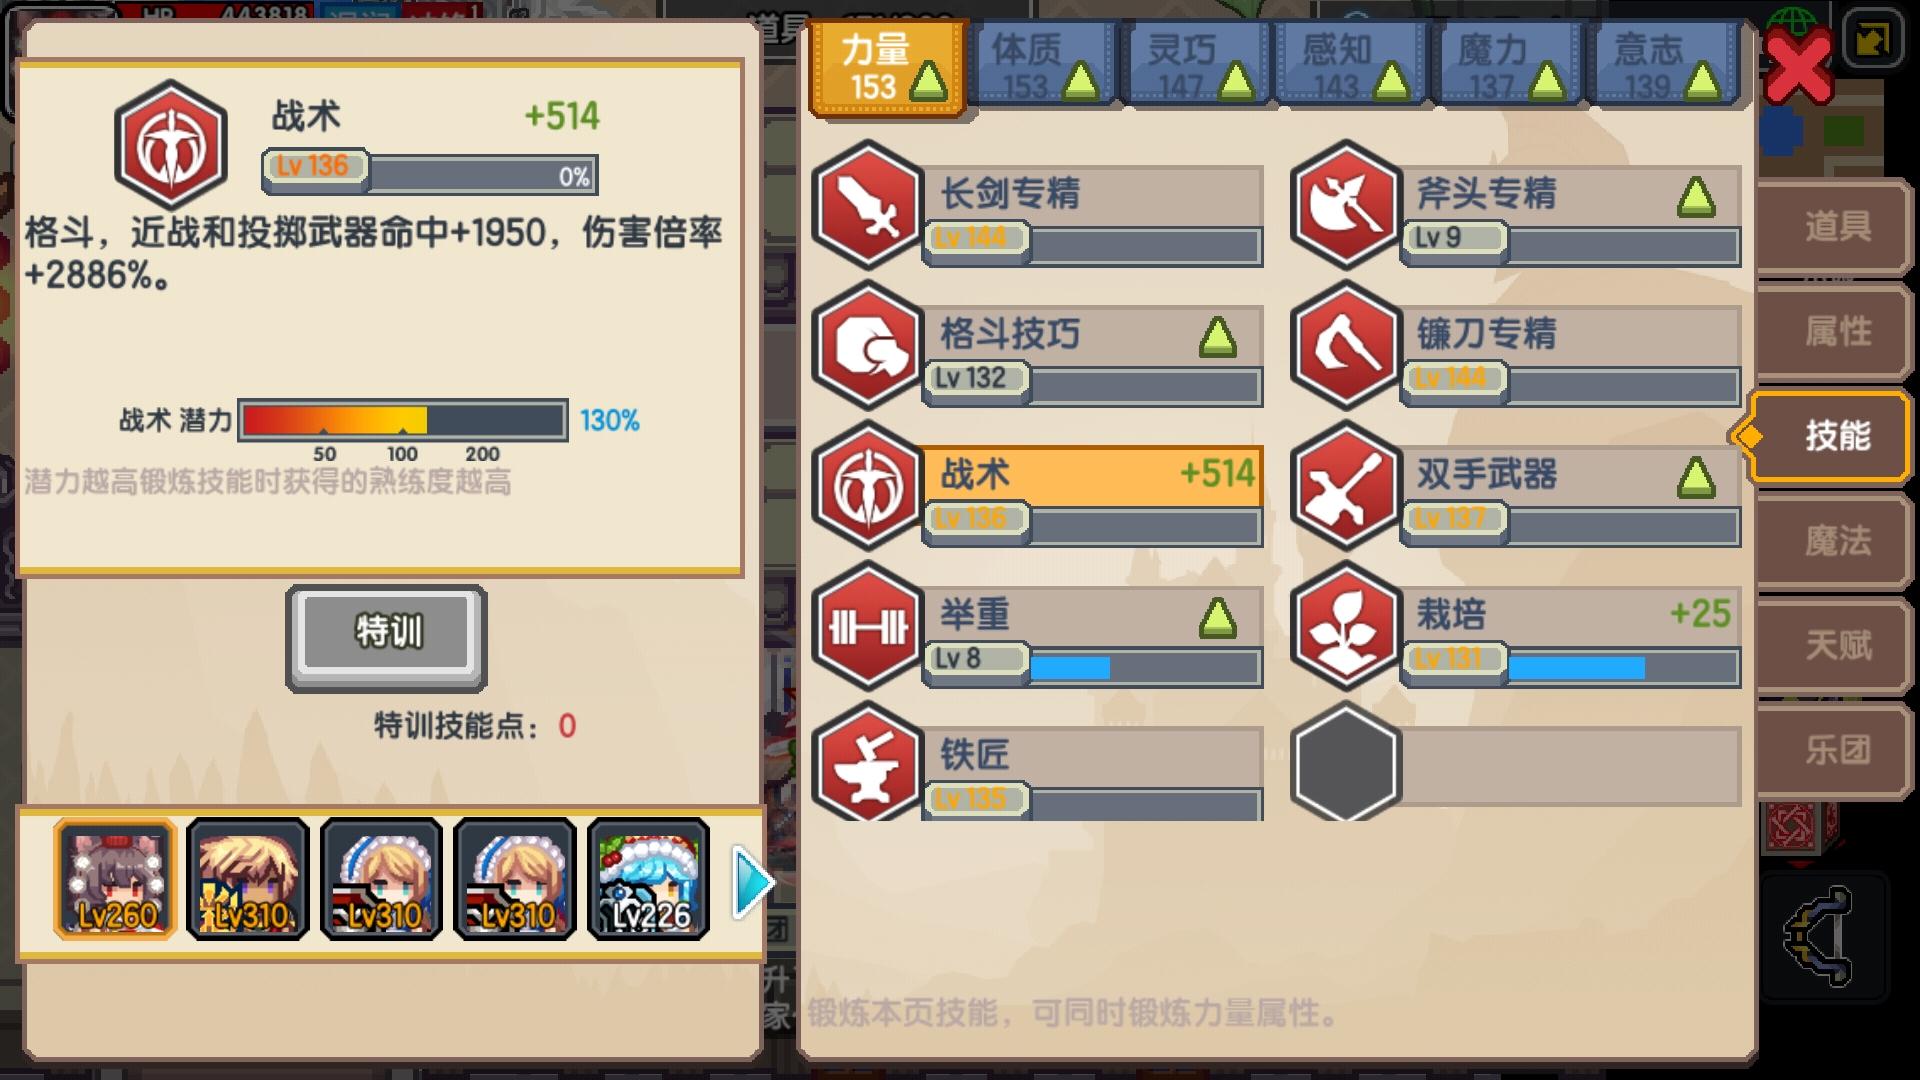Switch to the 体质 attribute tab
The width and height of the screenshot is (1920, 1080).
click(1043, 66)
